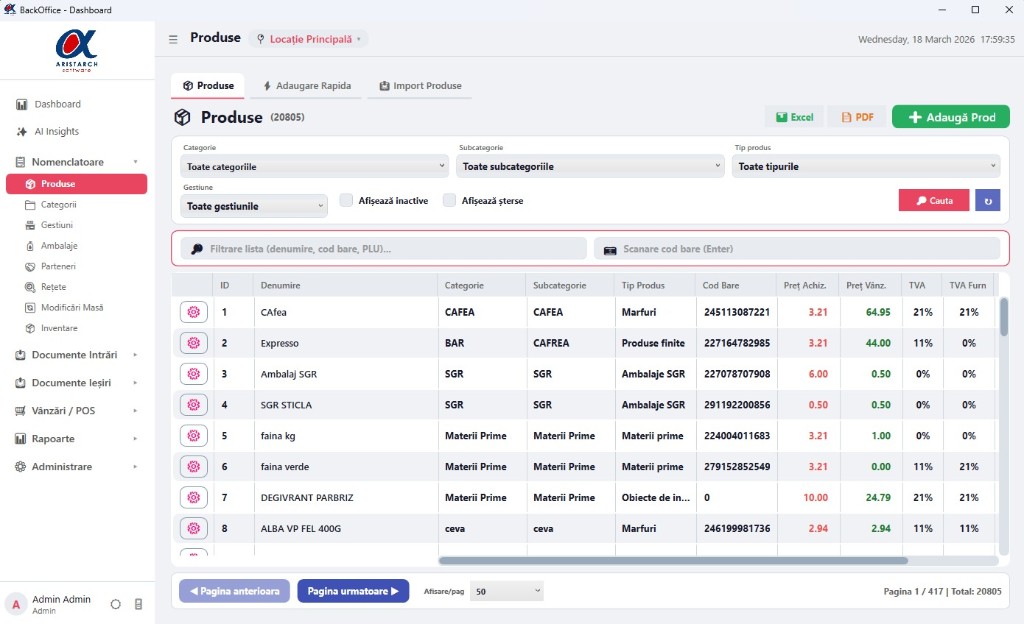Click the search key icon in filter box

pyautogui.click(x=197, y=249)
